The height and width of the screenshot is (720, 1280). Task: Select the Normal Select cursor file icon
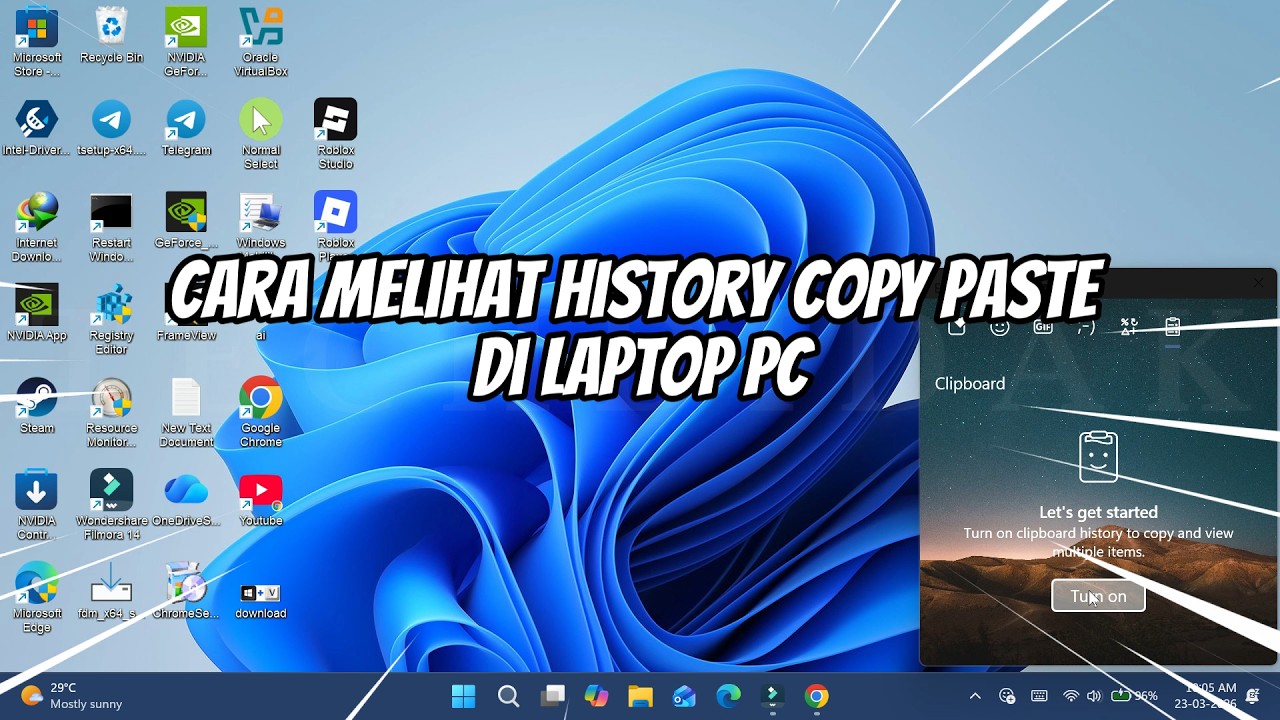(261, 135)
